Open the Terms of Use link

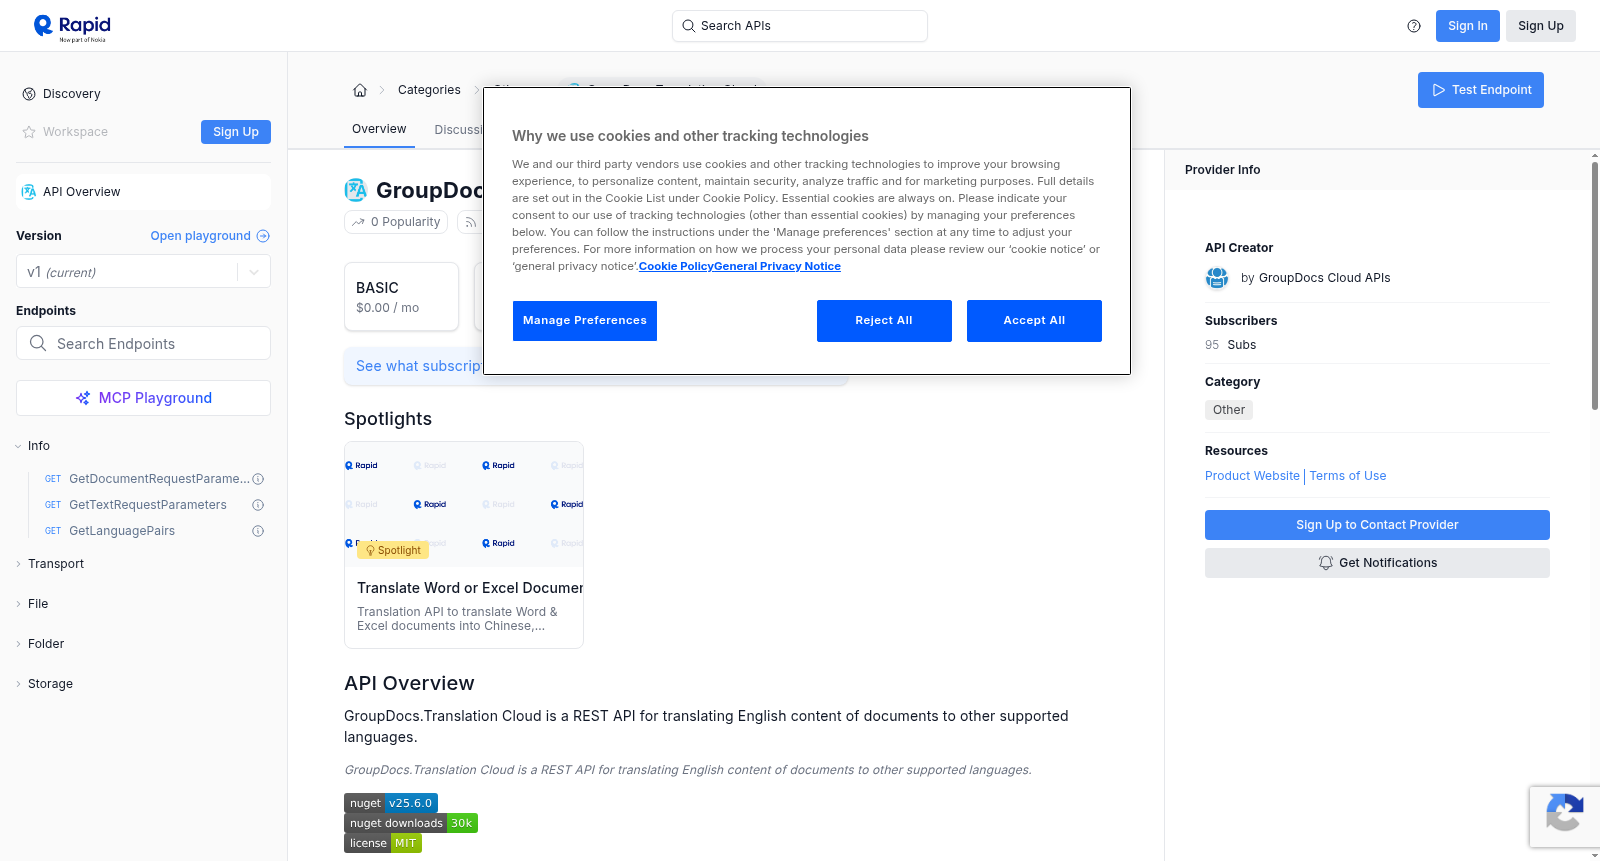pyautogui.click(x=1348, y=476)
